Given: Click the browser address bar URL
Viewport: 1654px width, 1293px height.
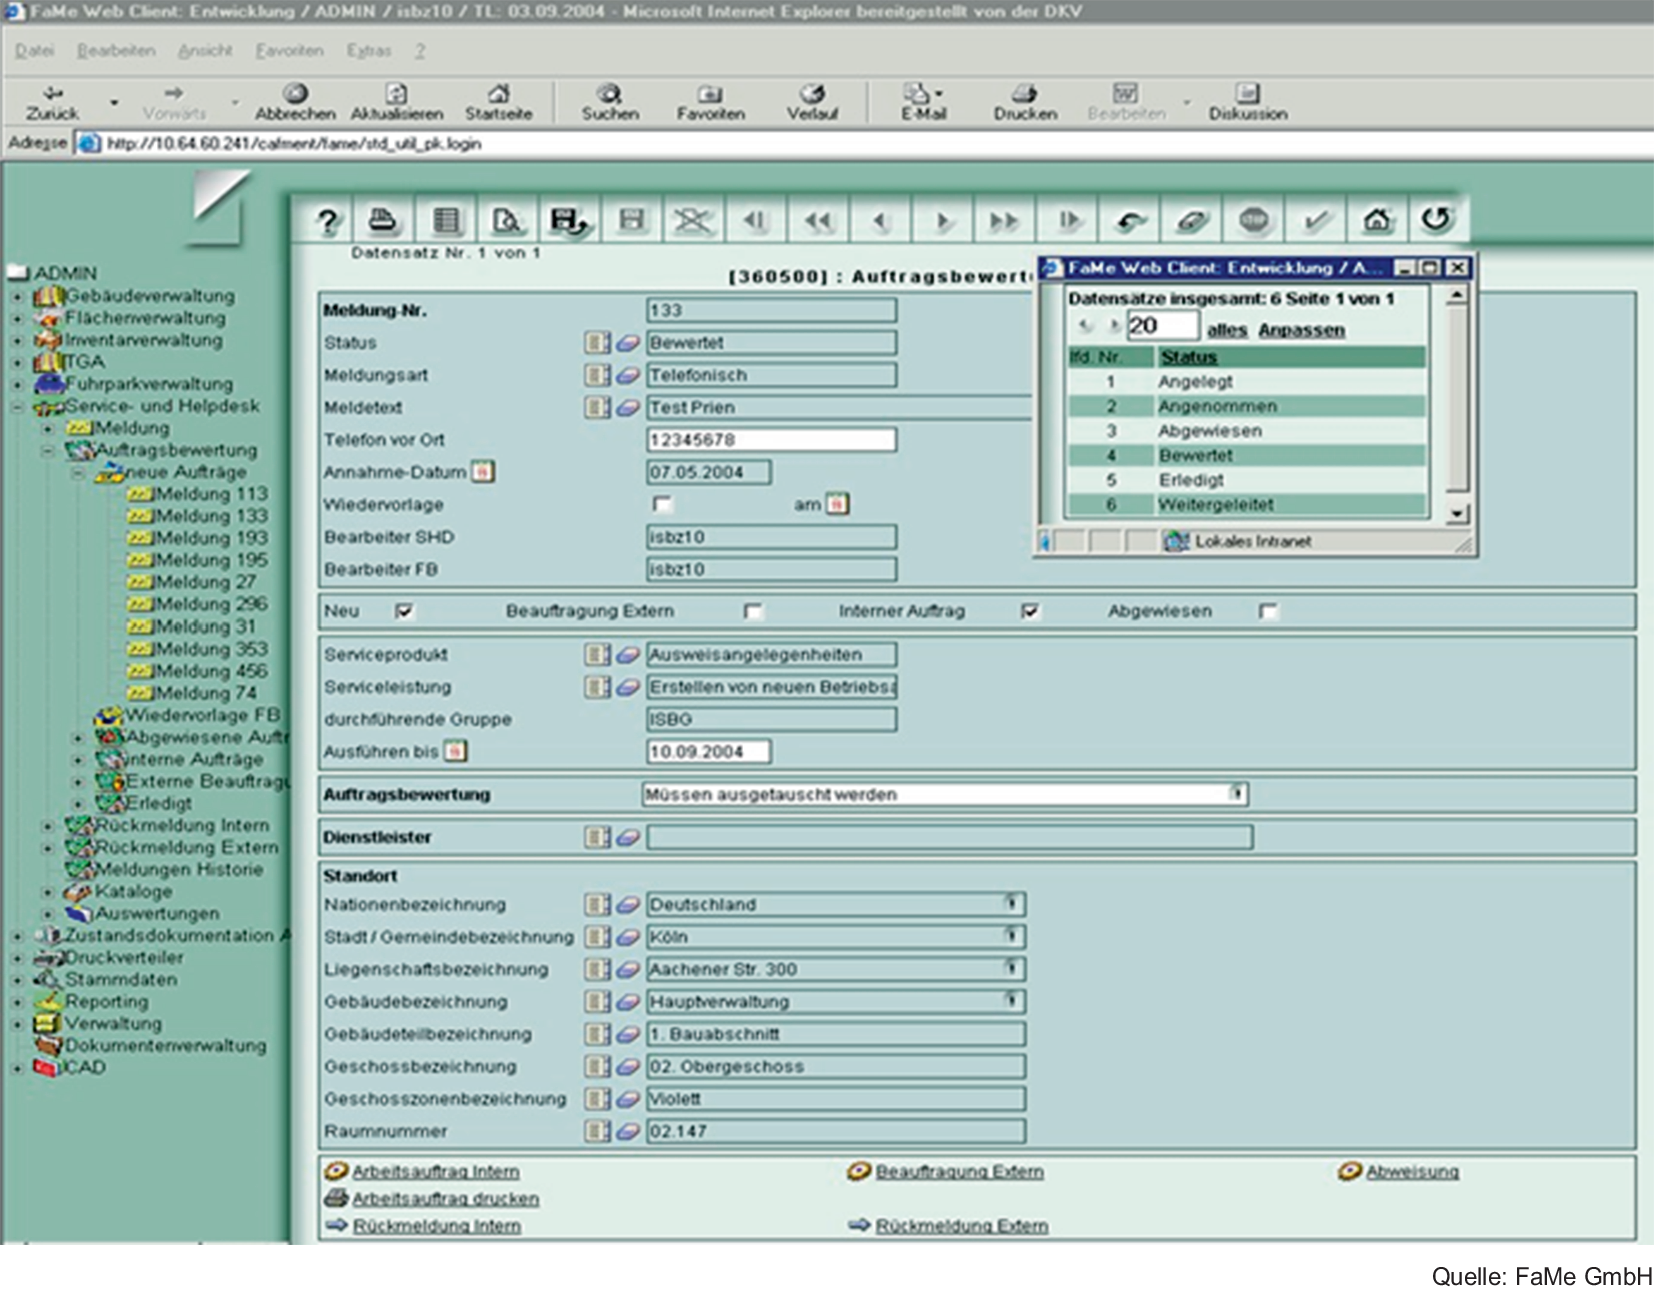Looking at the screenshot, I should tap(294, 143).
